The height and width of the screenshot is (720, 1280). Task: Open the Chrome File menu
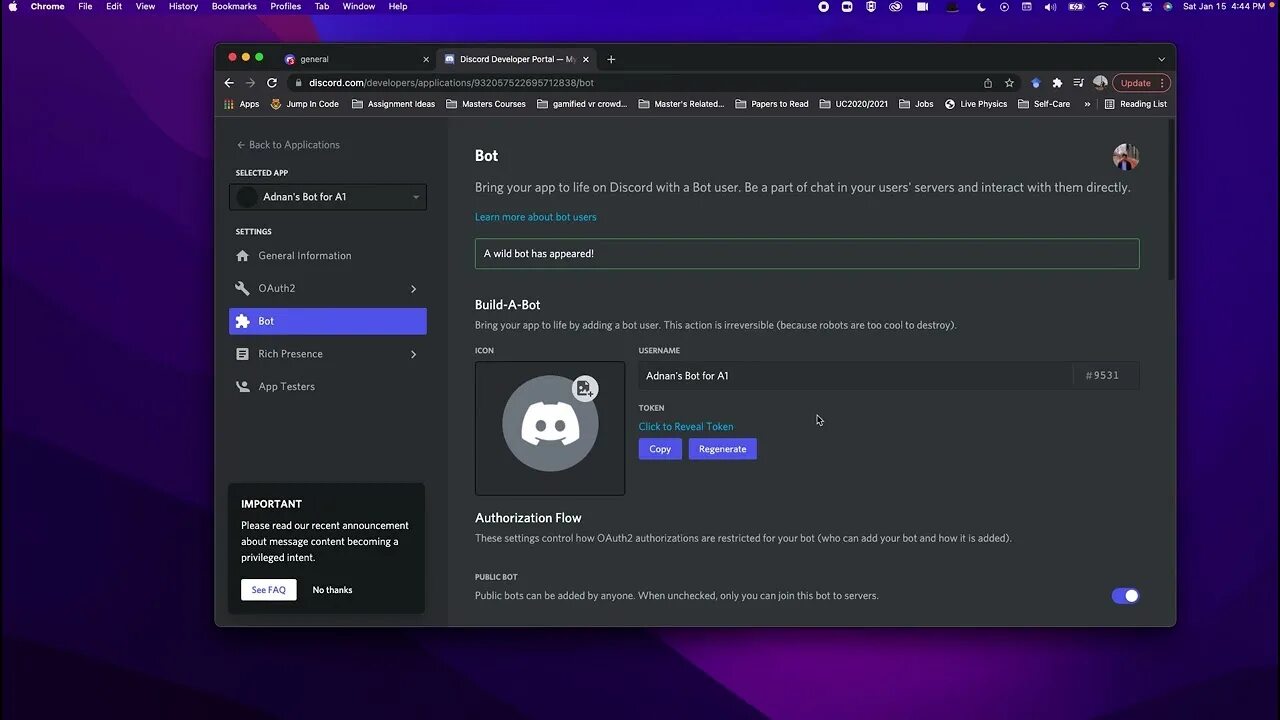(85, 6)
